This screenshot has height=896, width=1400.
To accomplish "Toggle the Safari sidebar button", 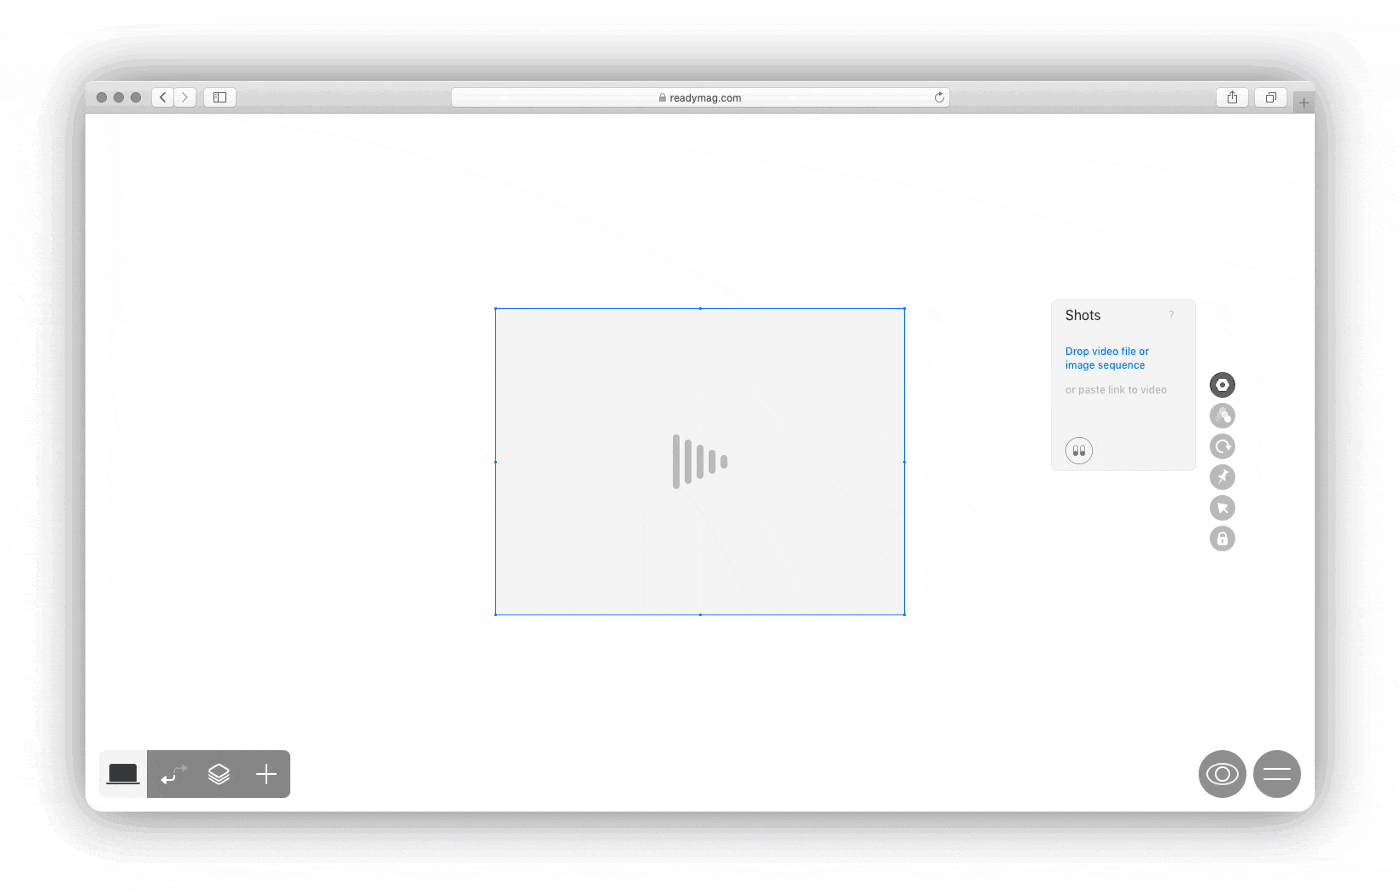I will point(220,97).
